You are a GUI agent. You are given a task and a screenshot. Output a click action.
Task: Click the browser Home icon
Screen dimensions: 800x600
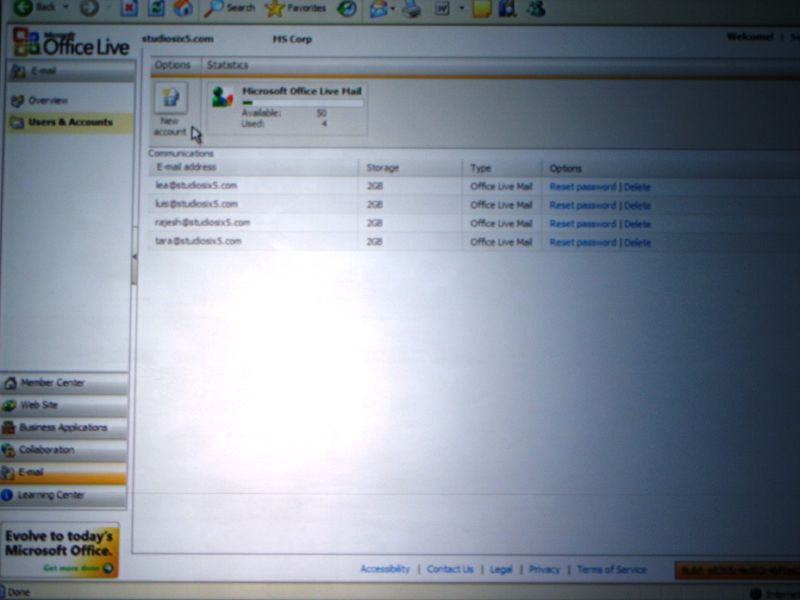183,8
